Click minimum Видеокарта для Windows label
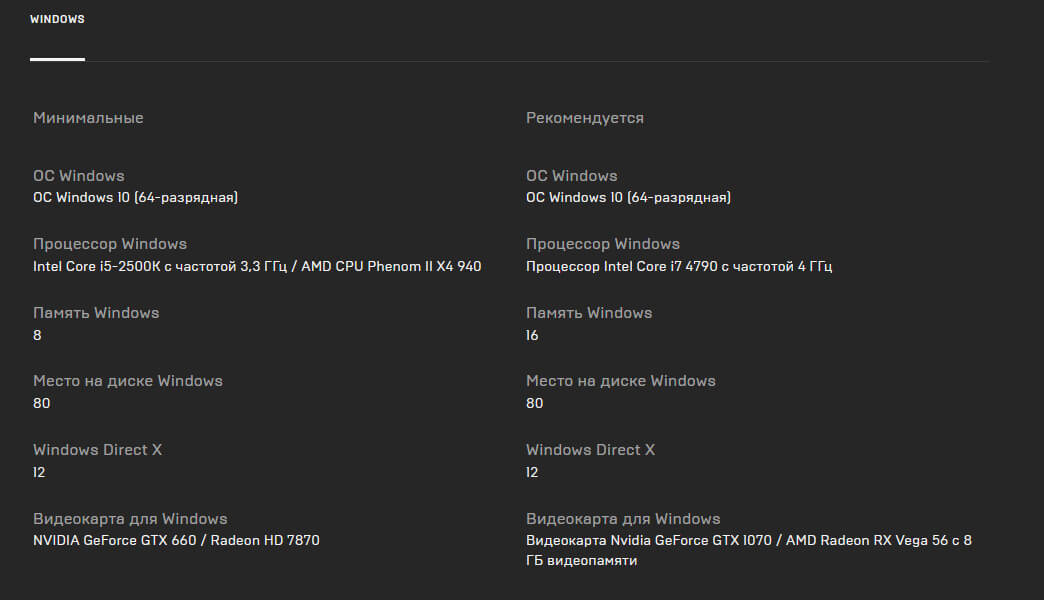1044x600 pixels. [130, 519]
